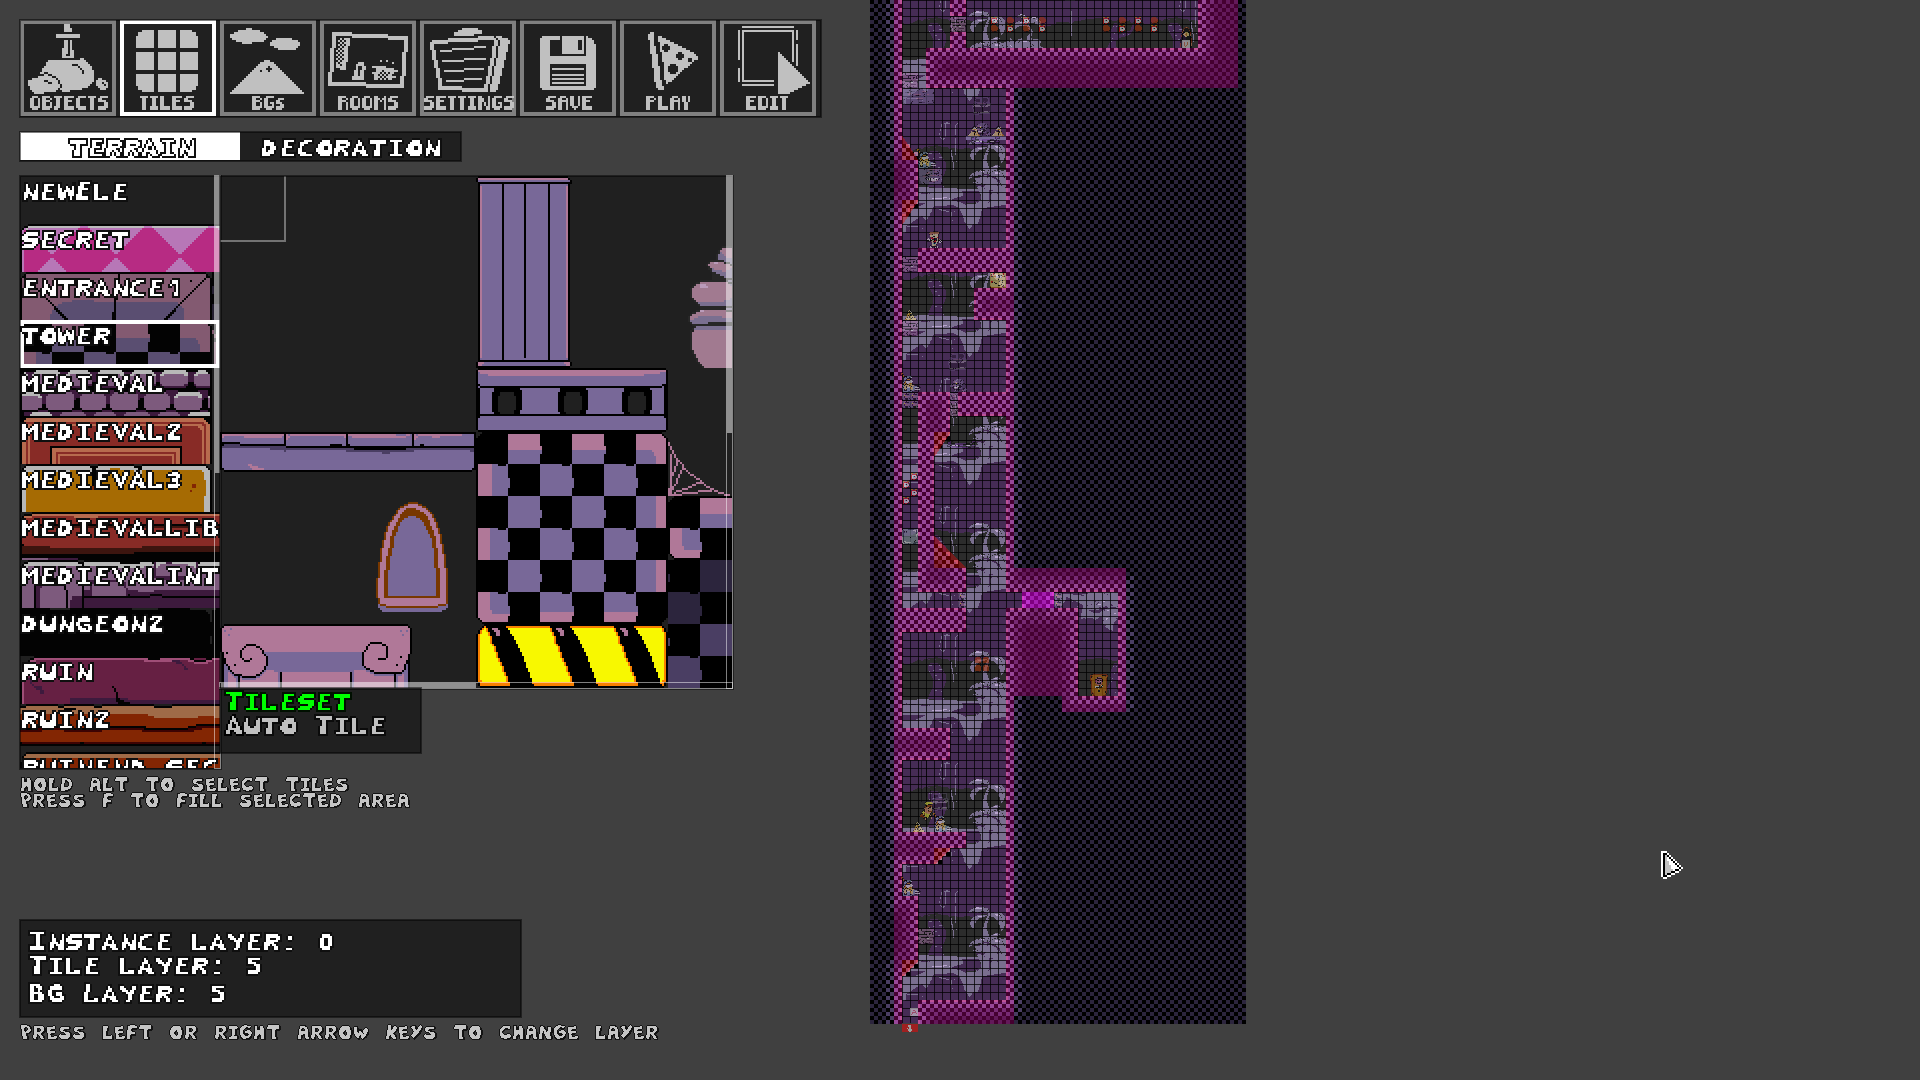Select the Medieval tileset from the list
Viewport: 1920px width, 1080px height.
(x=118, y=392)
